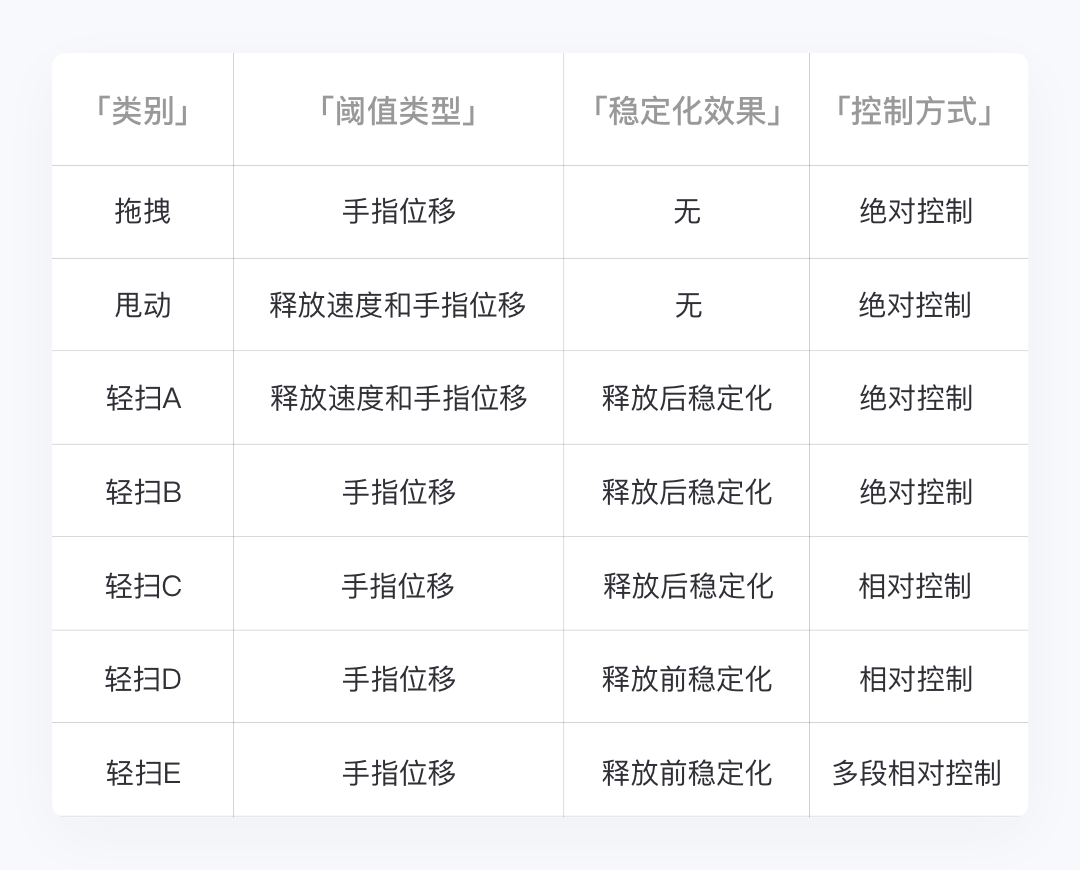This screenshot has height=870, width=1080.
Task: Click the 「控制方式」 column header
Action: (x=916, y=111)
